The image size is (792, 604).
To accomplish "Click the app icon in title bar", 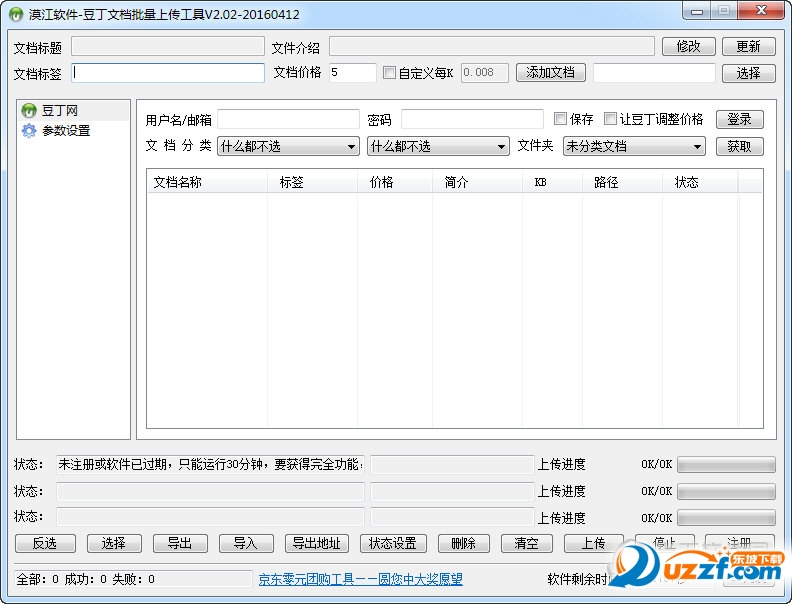I will click(17, 14).
